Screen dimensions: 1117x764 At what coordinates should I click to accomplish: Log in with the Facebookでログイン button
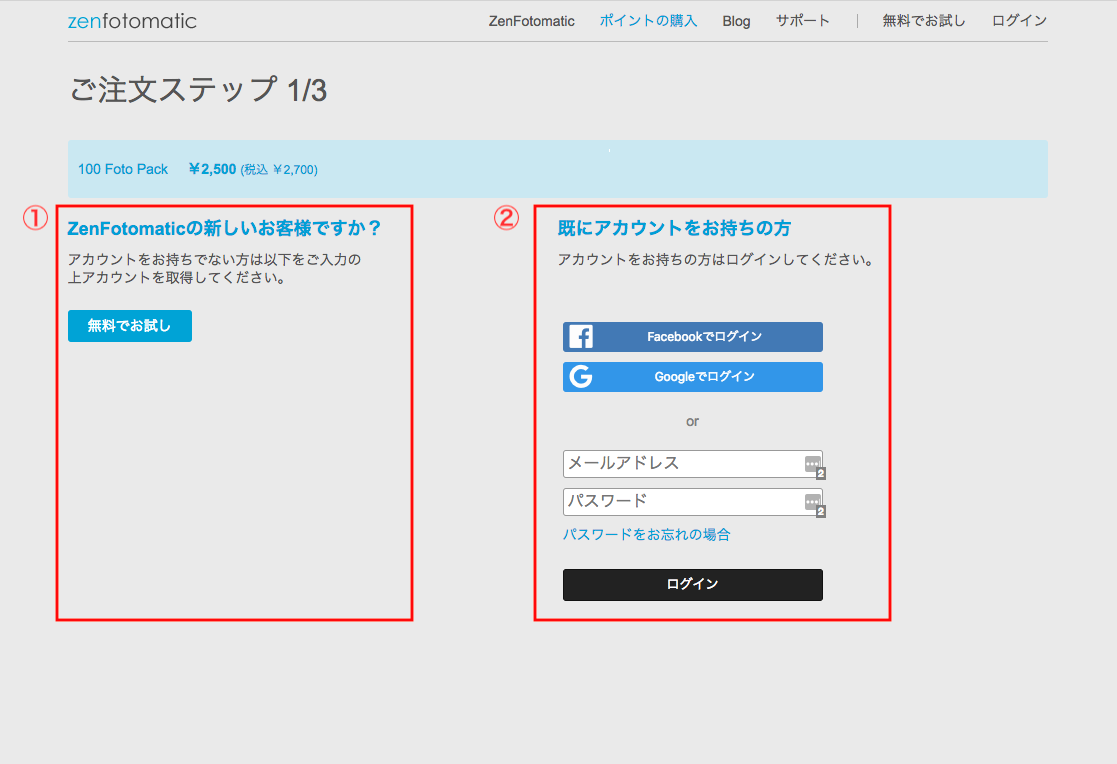tap(692, 336)
